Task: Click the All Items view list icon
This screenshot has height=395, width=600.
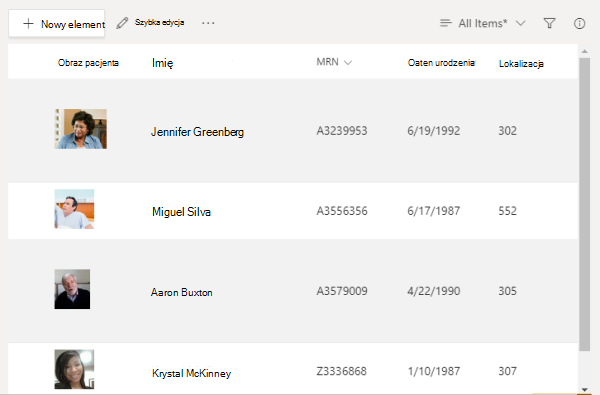Action: coord(446,23)
